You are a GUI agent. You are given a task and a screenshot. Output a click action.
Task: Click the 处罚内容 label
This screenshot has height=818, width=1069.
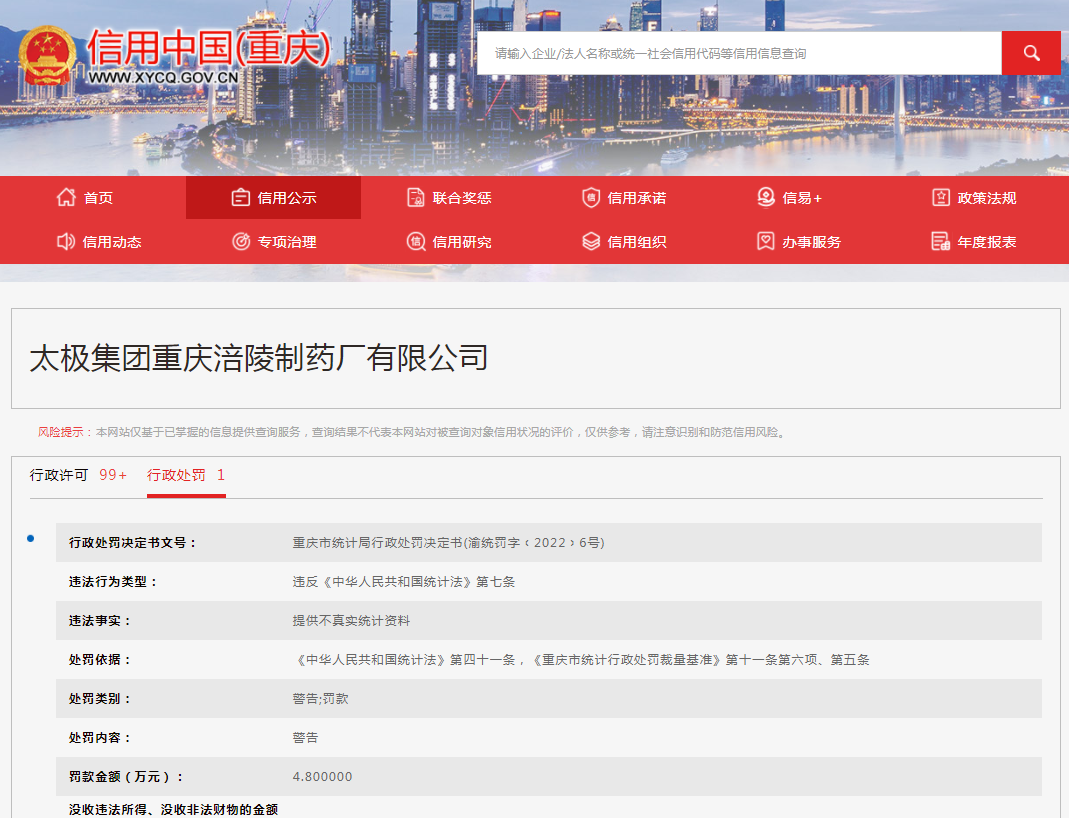[100, 738]
